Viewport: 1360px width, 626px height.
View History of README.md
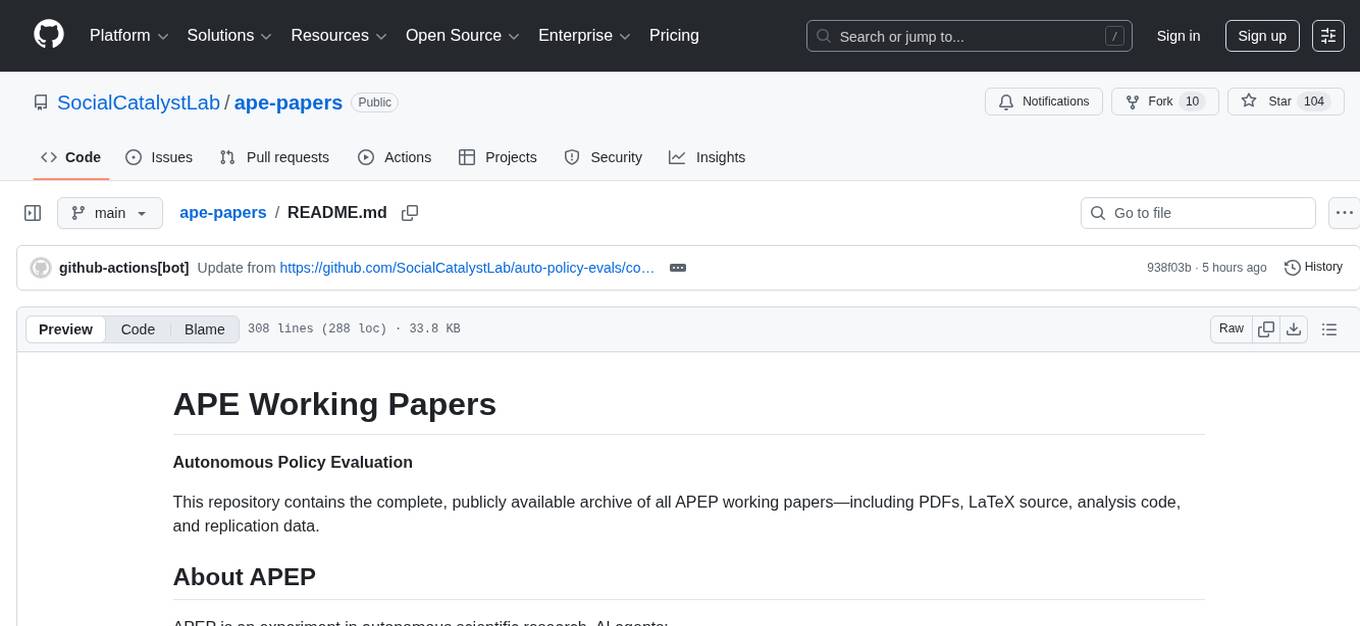(x=1313, y=267)
